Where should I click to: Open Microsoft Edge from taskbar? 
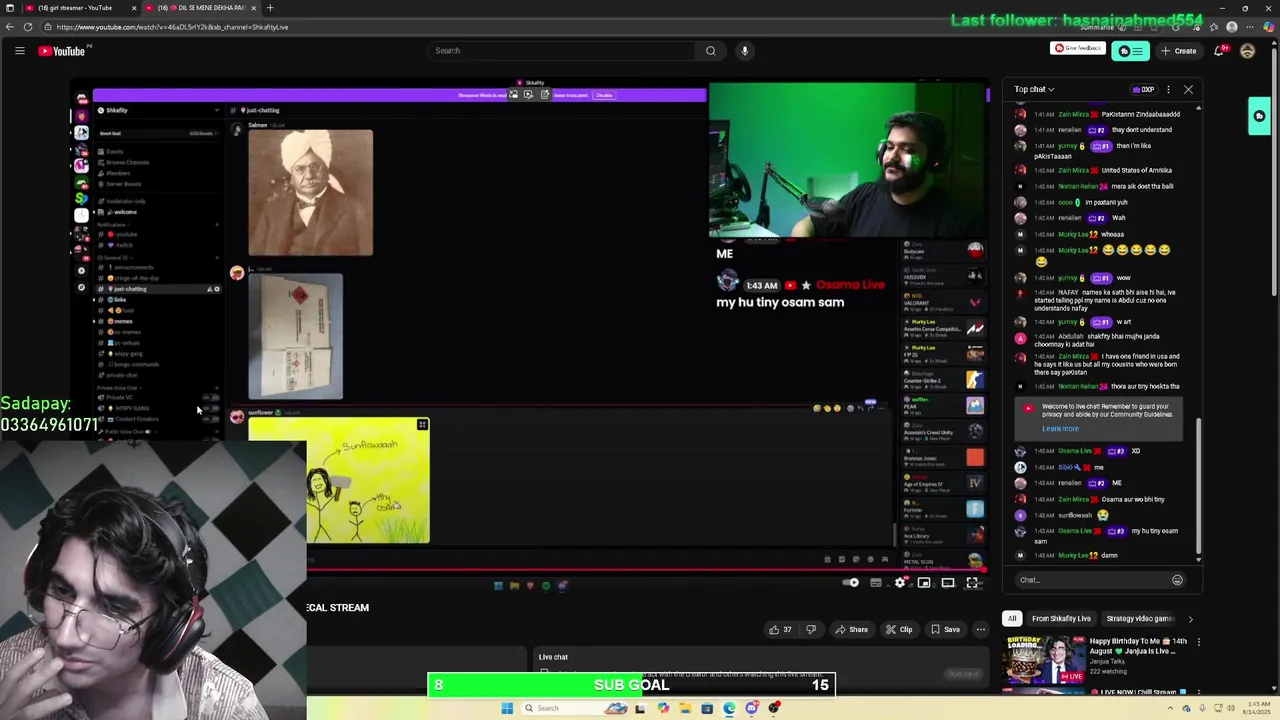(729, 708)
